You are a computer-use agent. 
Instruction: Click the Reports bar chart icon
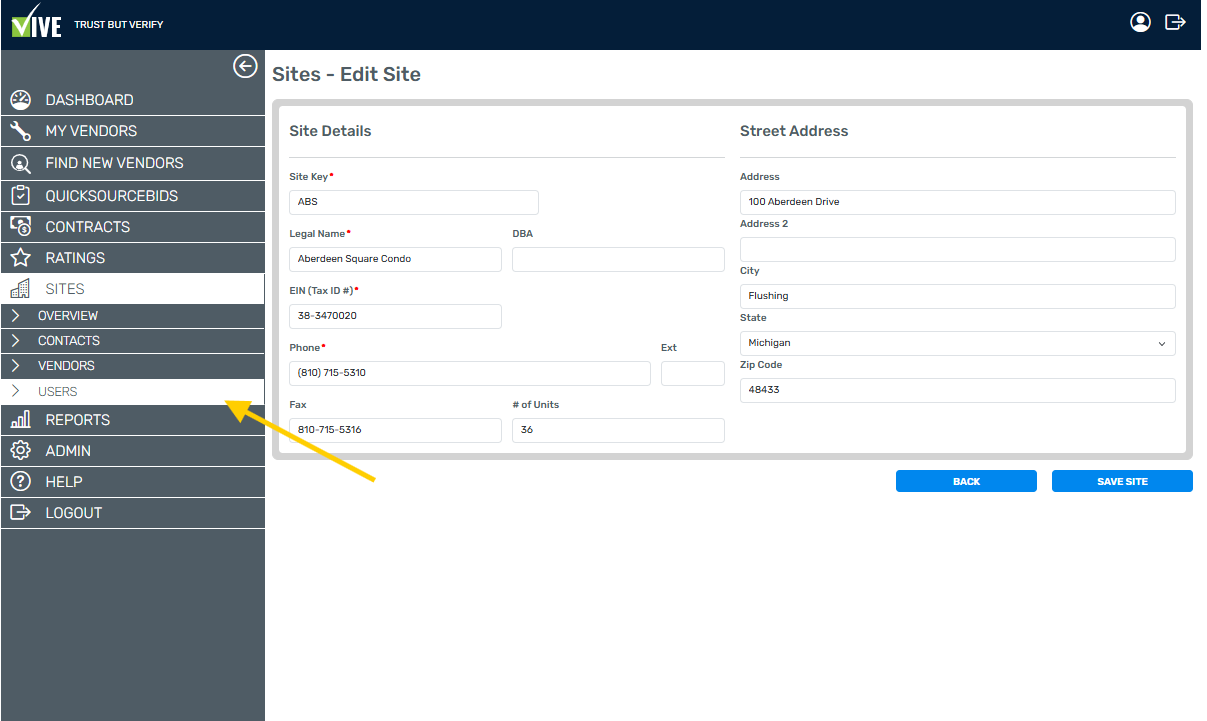tap(21, 420)
